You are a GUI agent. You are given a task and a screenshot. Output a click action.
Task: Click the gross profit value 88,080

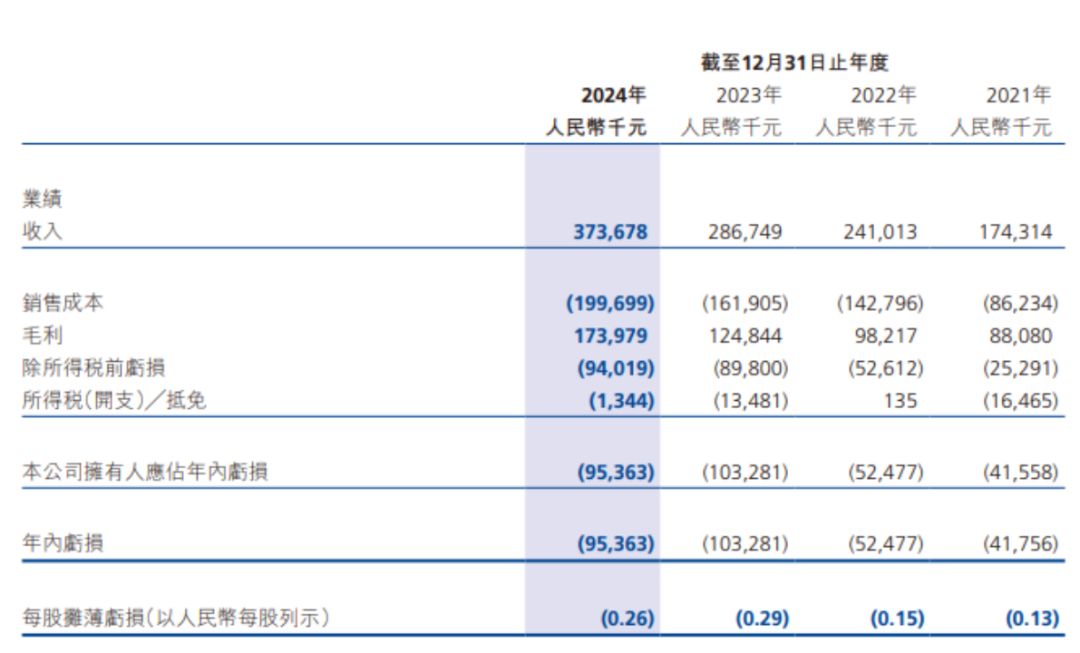1021,336
